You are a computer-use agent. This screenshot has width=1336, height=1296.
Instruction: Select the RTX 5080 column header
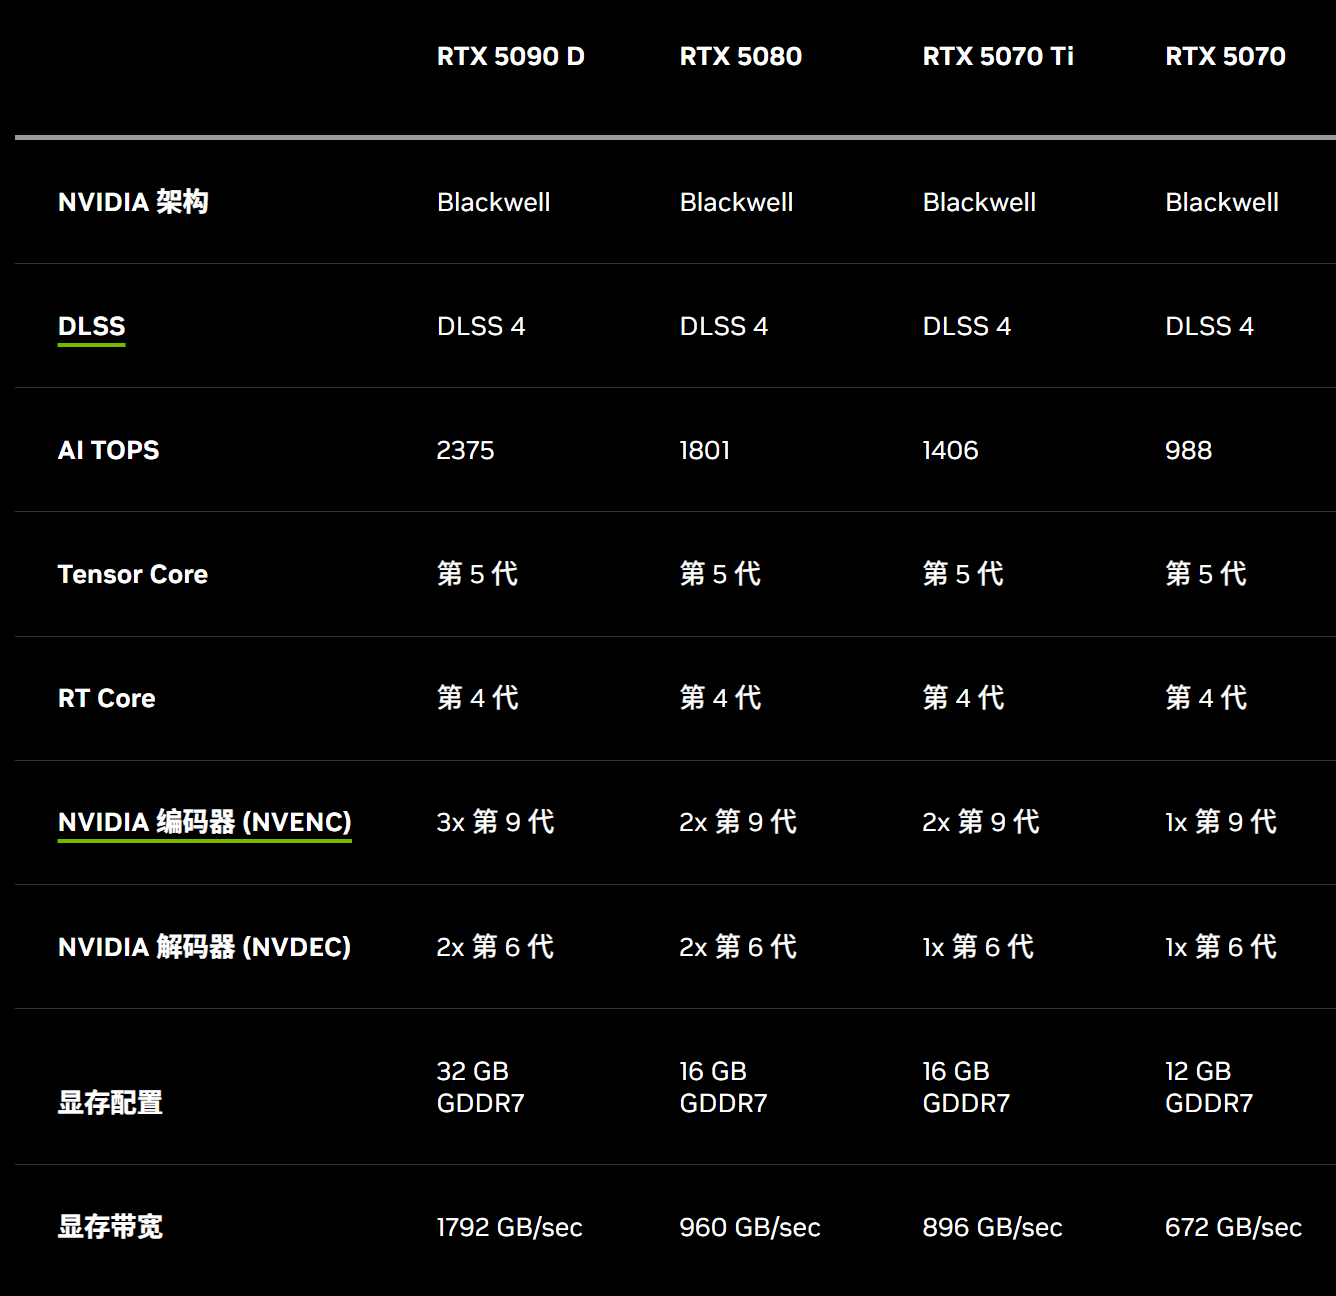740,56
